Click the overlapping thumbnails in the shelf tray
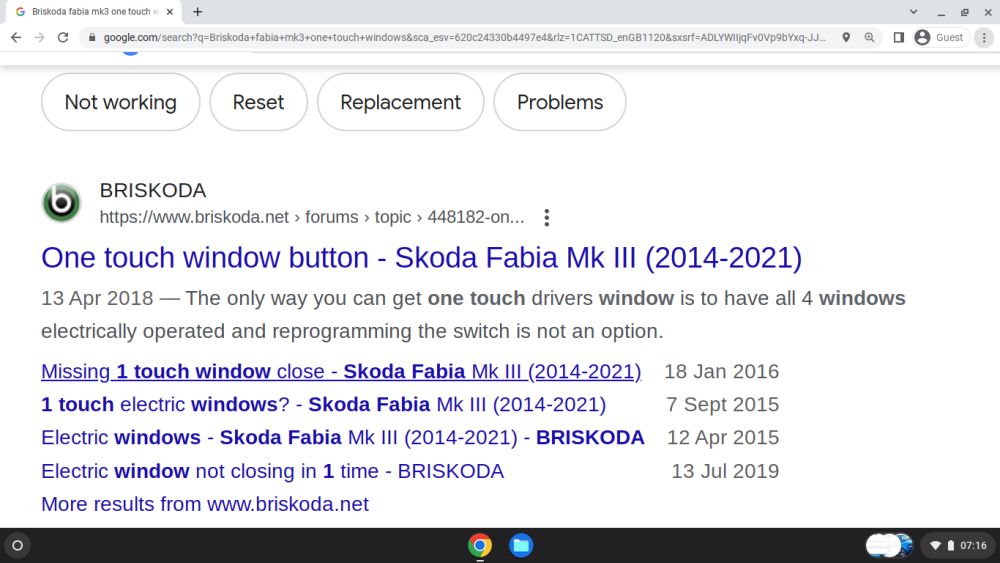Image resolution: width=1000 pixels, height=563 pixels. coord(889,546)
